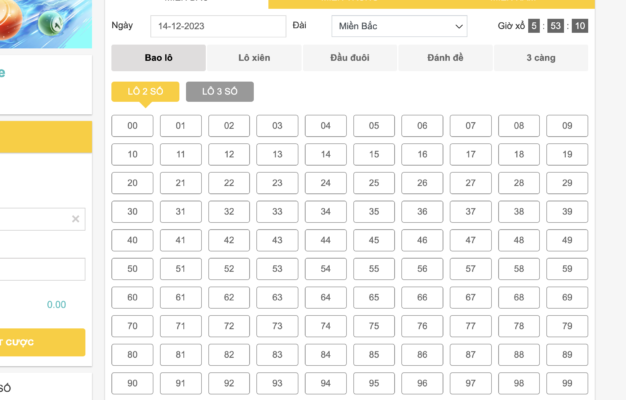Open the Miền Bắc station dropdown
Image resolution: width=626 pixels, height=400 pixels.
[x=398, y=26]
